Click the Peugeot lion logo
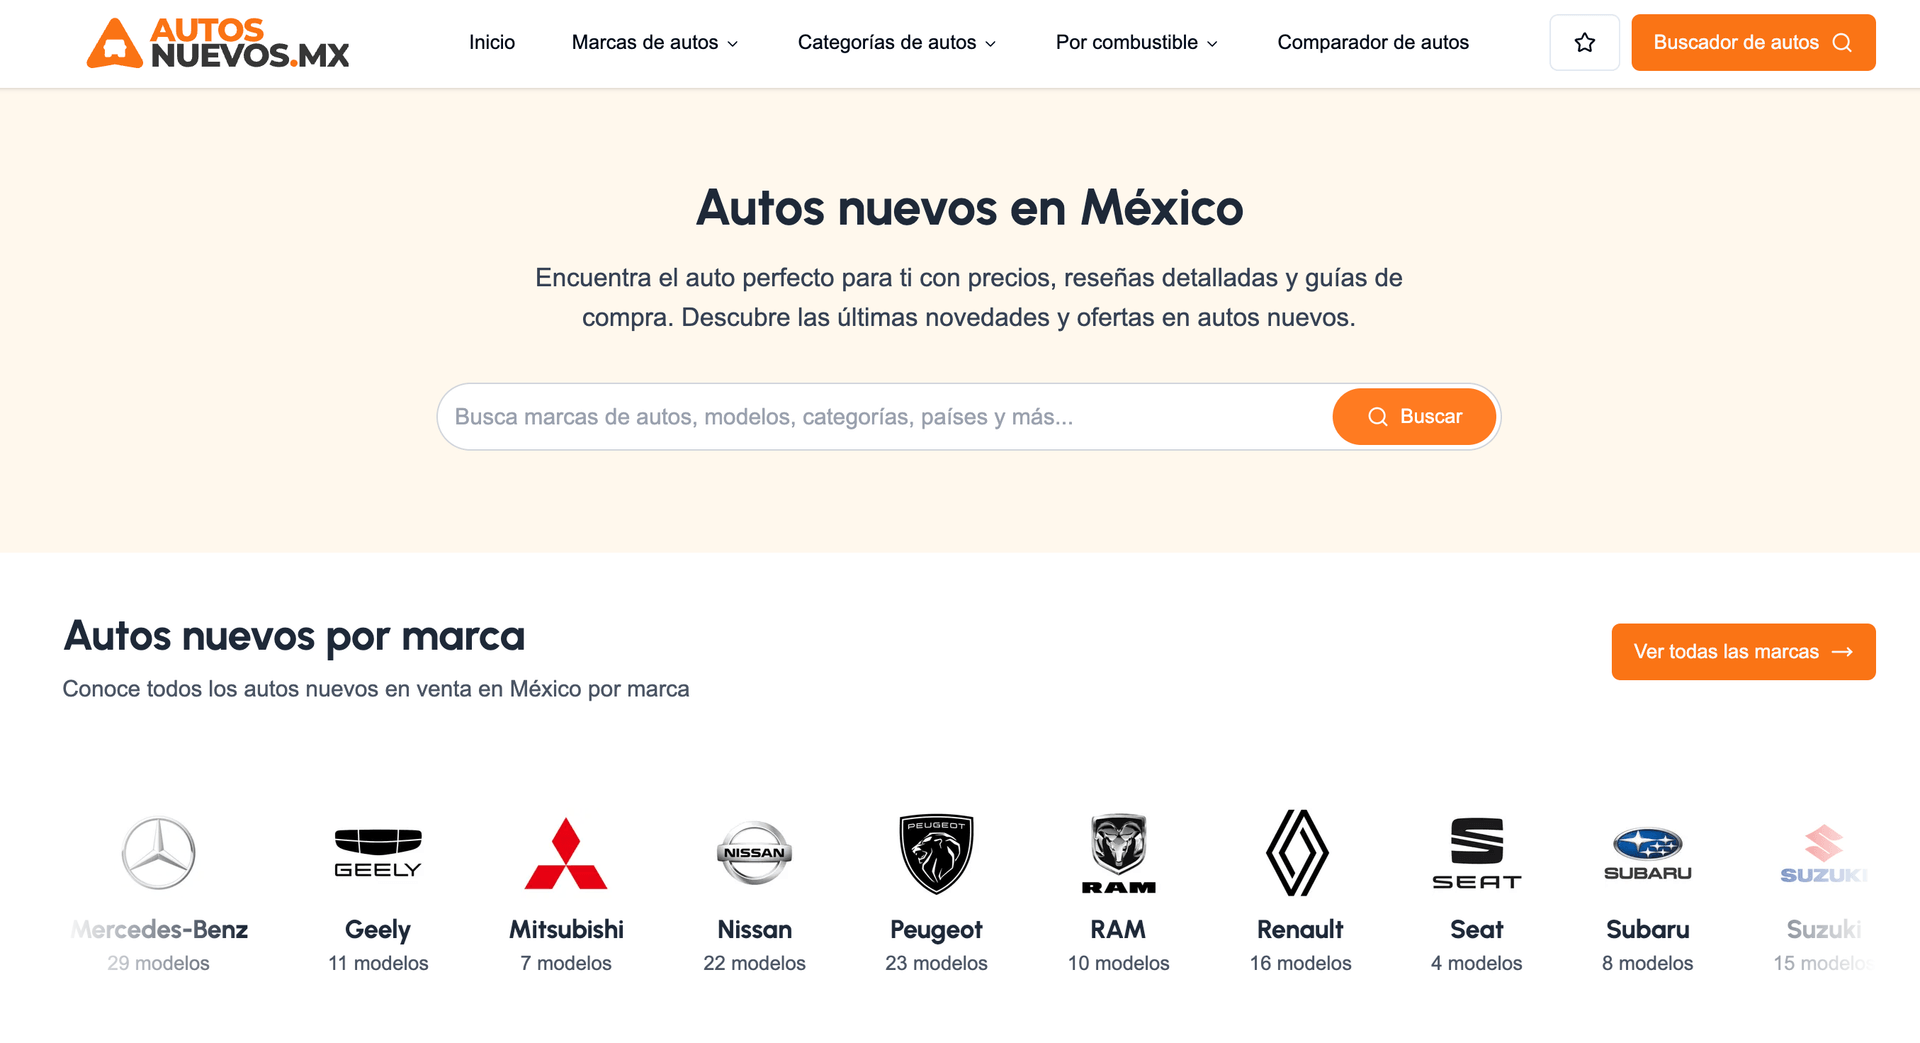This screenshot has width=1920, height=1043. [936, 853]
